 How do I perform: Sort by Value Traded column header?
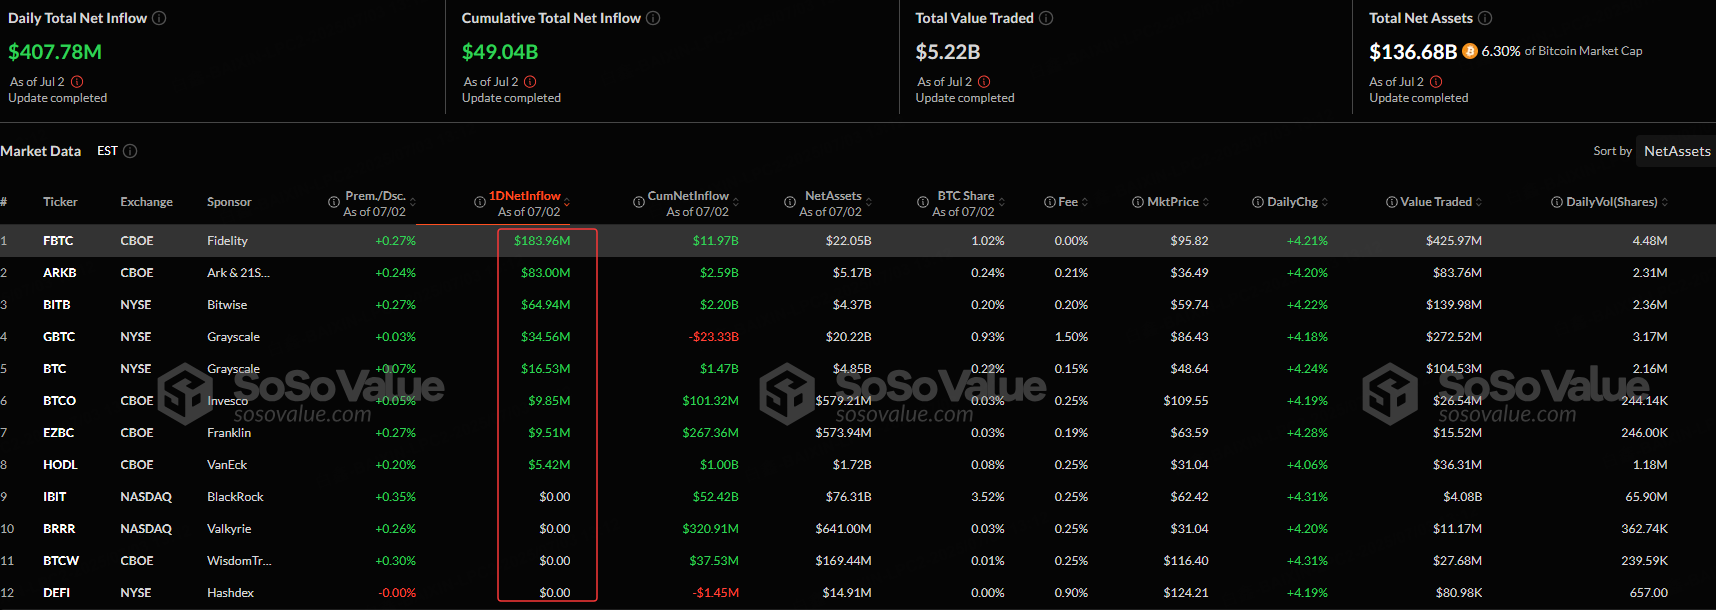coord(1435,202)
